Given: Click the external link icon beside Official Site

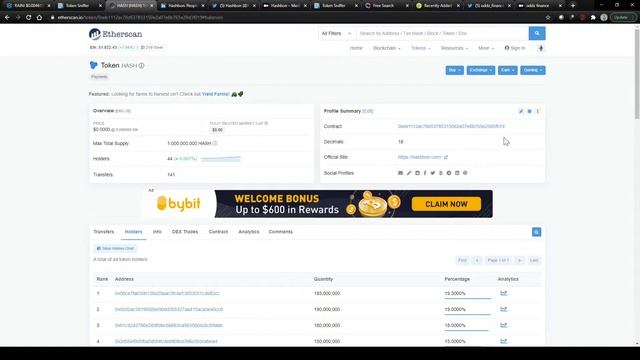Looking at the screenshot, I should (x=446, y=157).
